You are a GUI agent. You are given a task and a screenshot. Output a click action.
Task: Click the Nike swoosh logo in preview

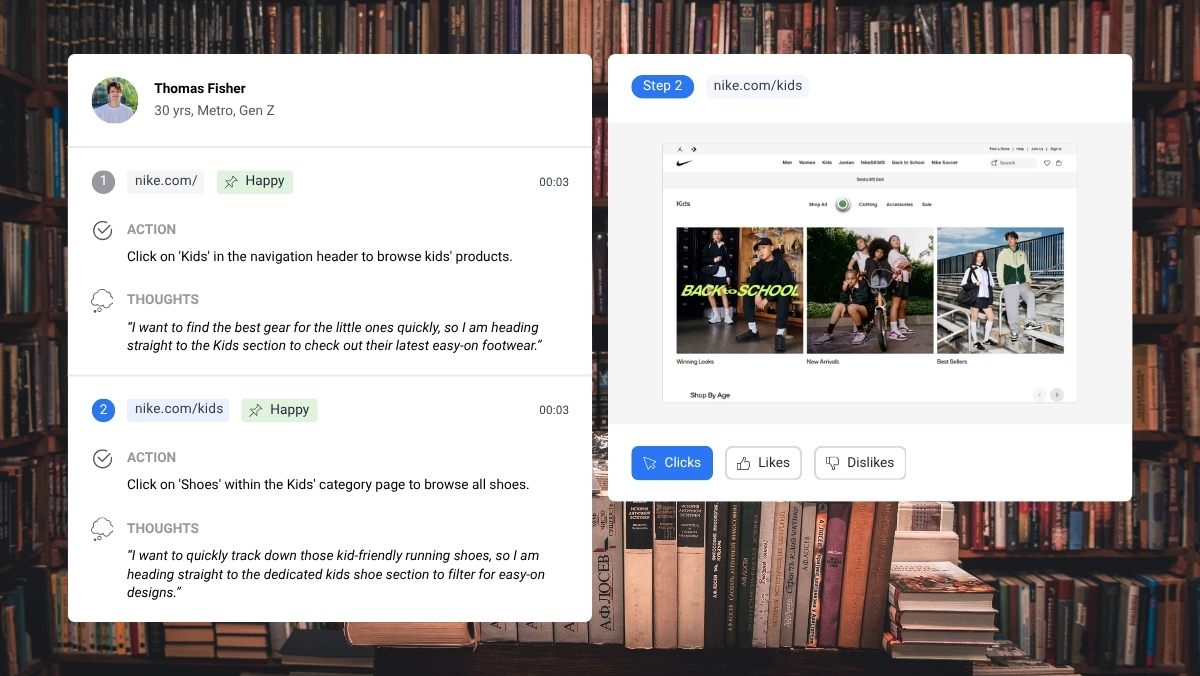point(684,163)
